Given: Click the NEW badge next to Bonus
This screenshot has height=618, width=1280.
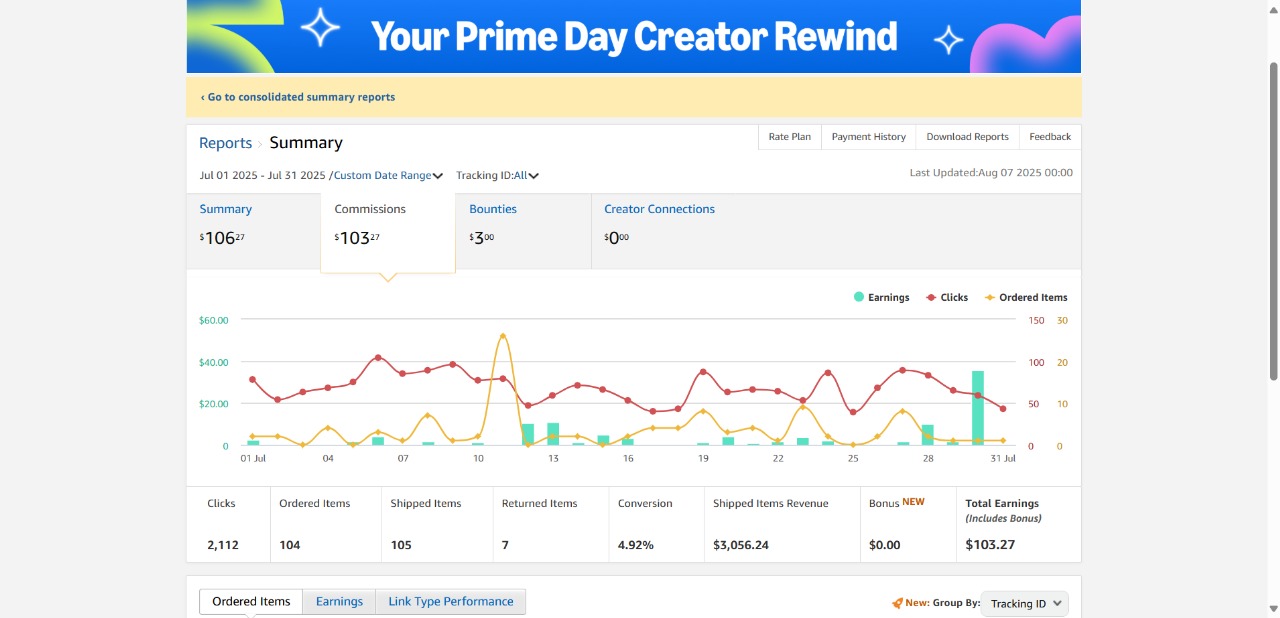Looking at the screenshot, I should [914, 502].
